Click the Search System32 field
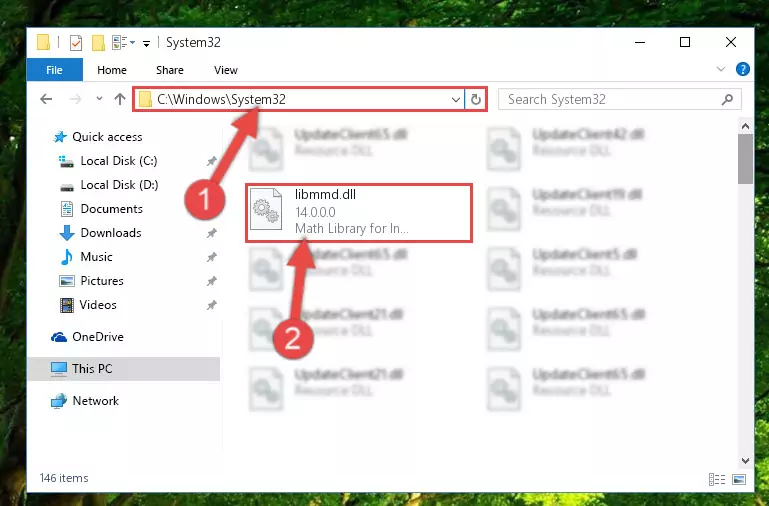Viewport: 769px width, 506px height. point(619,100)
